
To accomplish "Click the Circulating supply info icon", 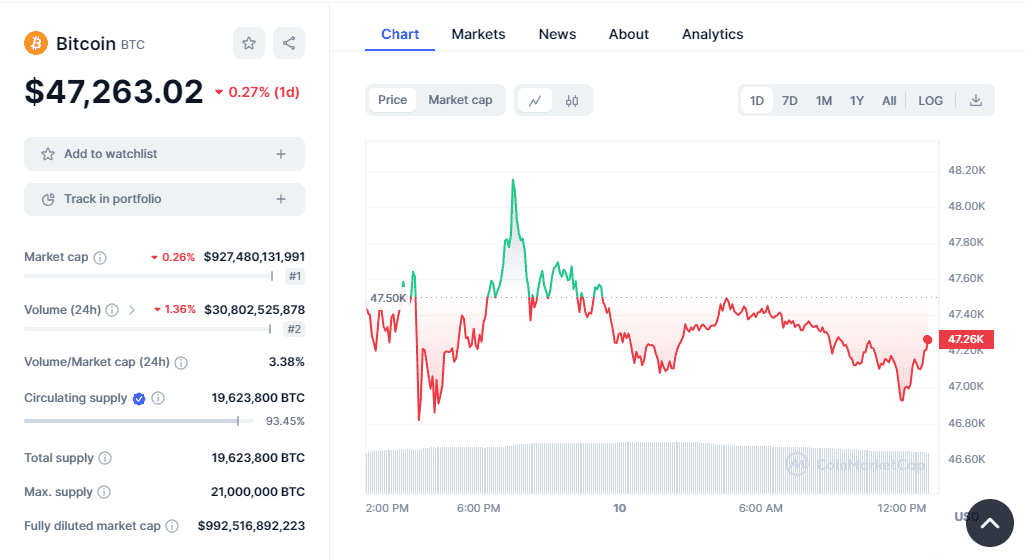I will coord(158,398).
